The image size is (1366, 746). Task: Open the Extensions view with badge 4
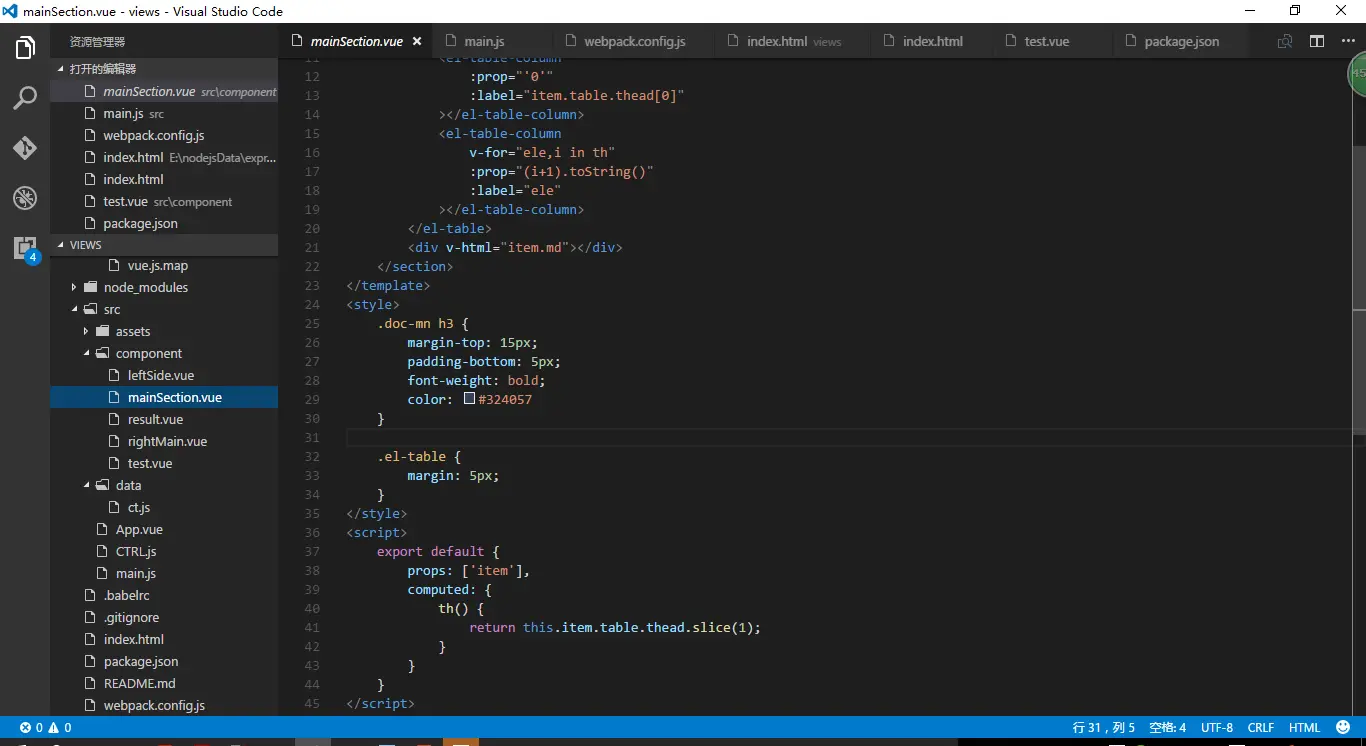[25, 248]
